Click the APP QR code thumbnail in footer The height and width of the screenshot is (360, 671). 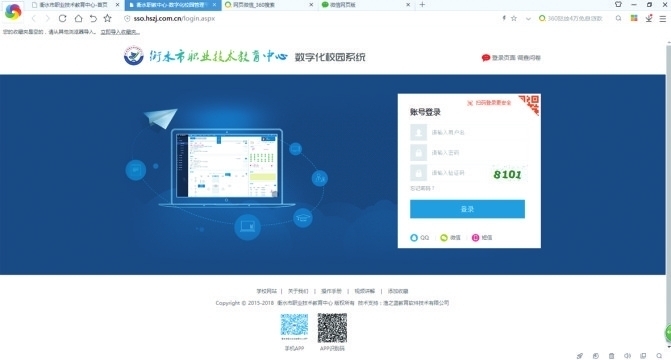click(332, 328)
